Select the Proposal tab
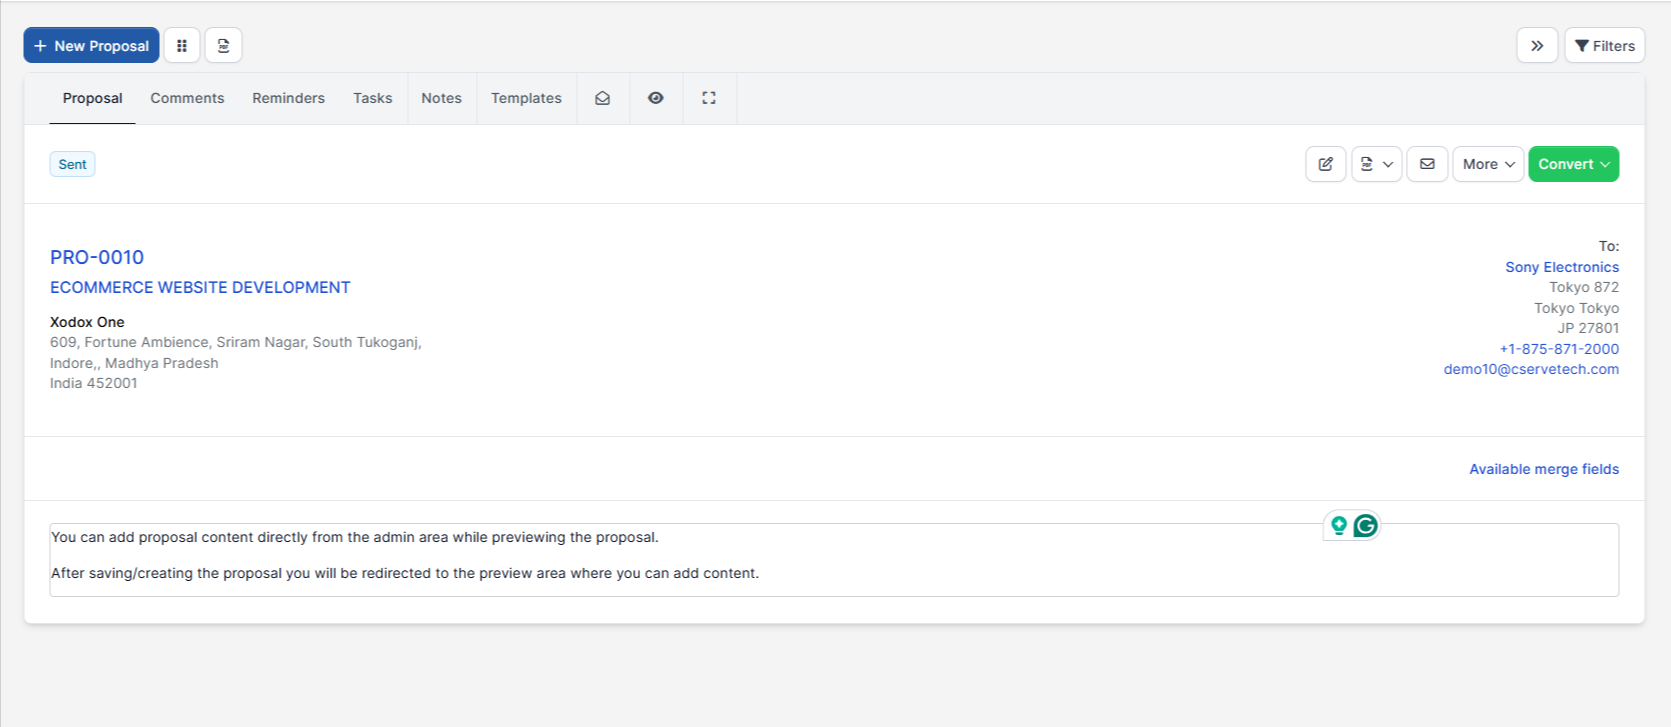This screenshot has height=727, width=1671. point(92,98)
